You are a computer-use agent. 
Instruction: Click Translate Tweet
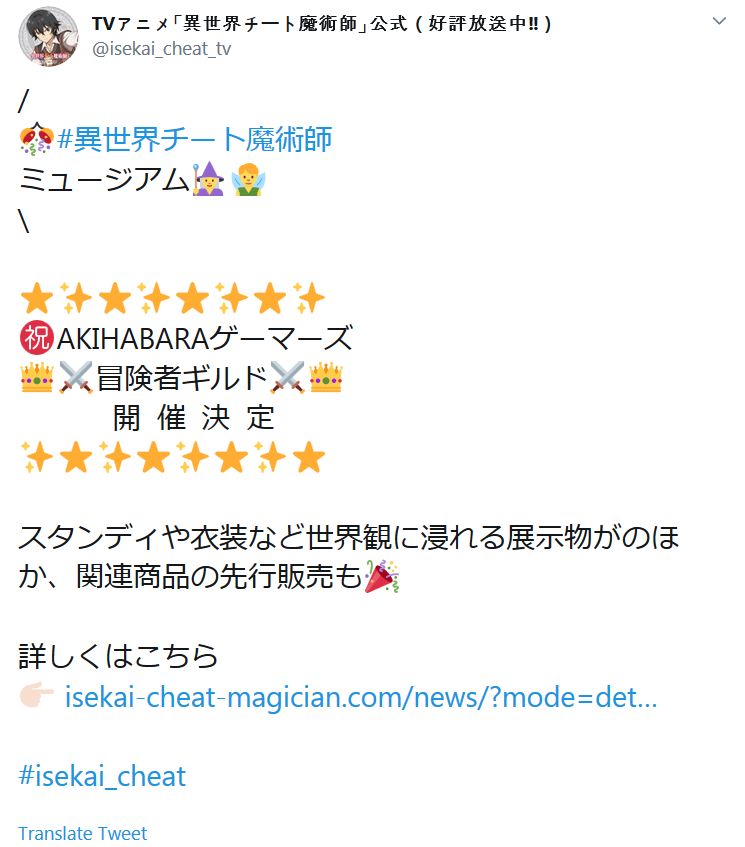pyautogui.click(x=82, y=833)
